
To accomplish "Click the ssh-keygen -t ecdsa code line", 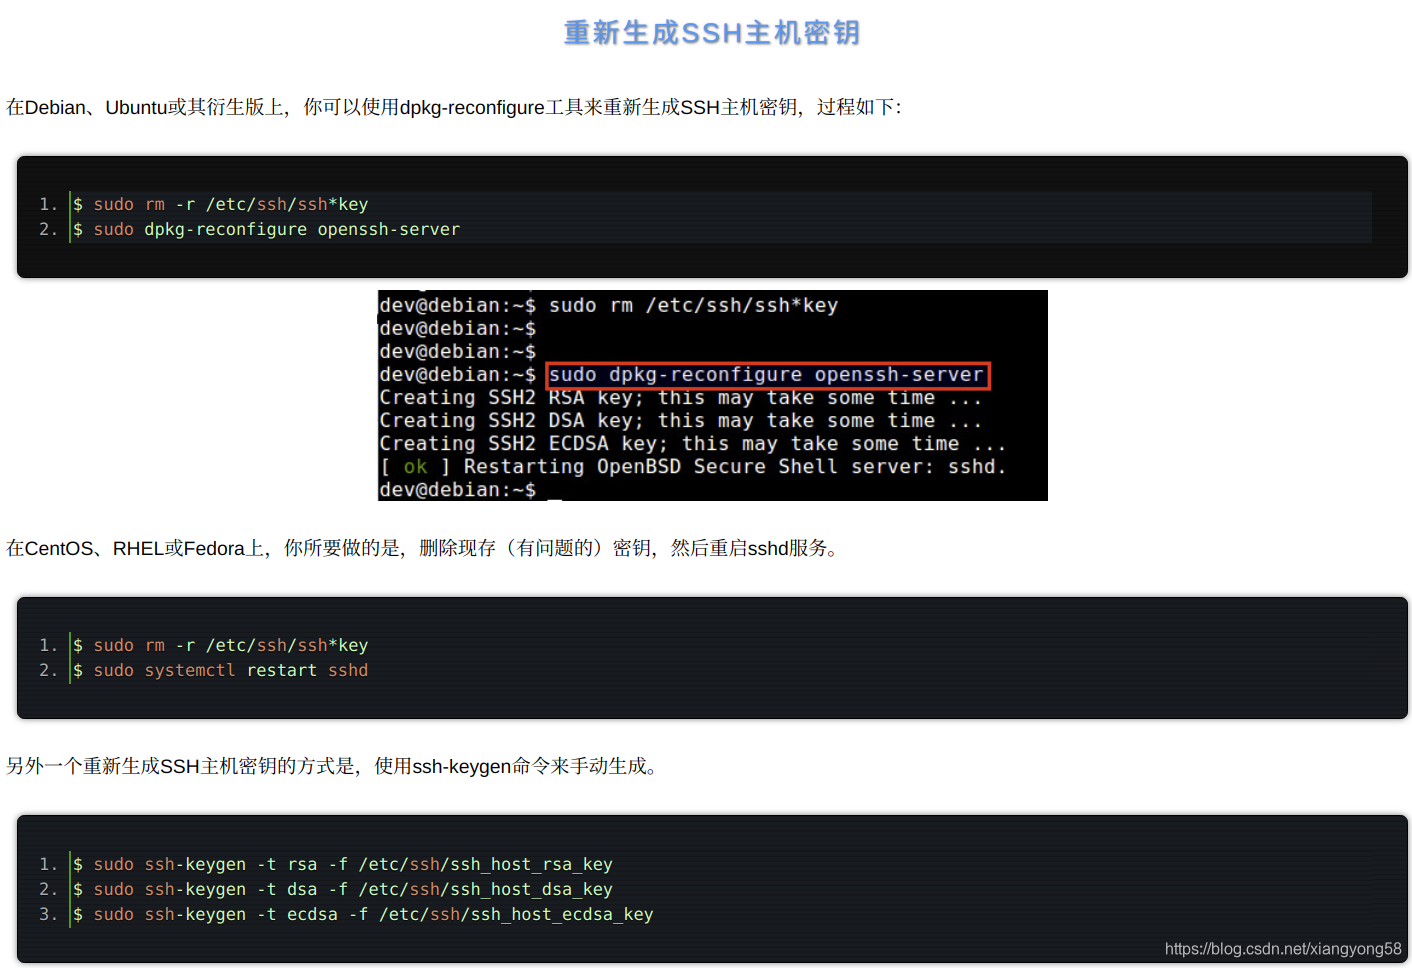I will click(362, 914).
